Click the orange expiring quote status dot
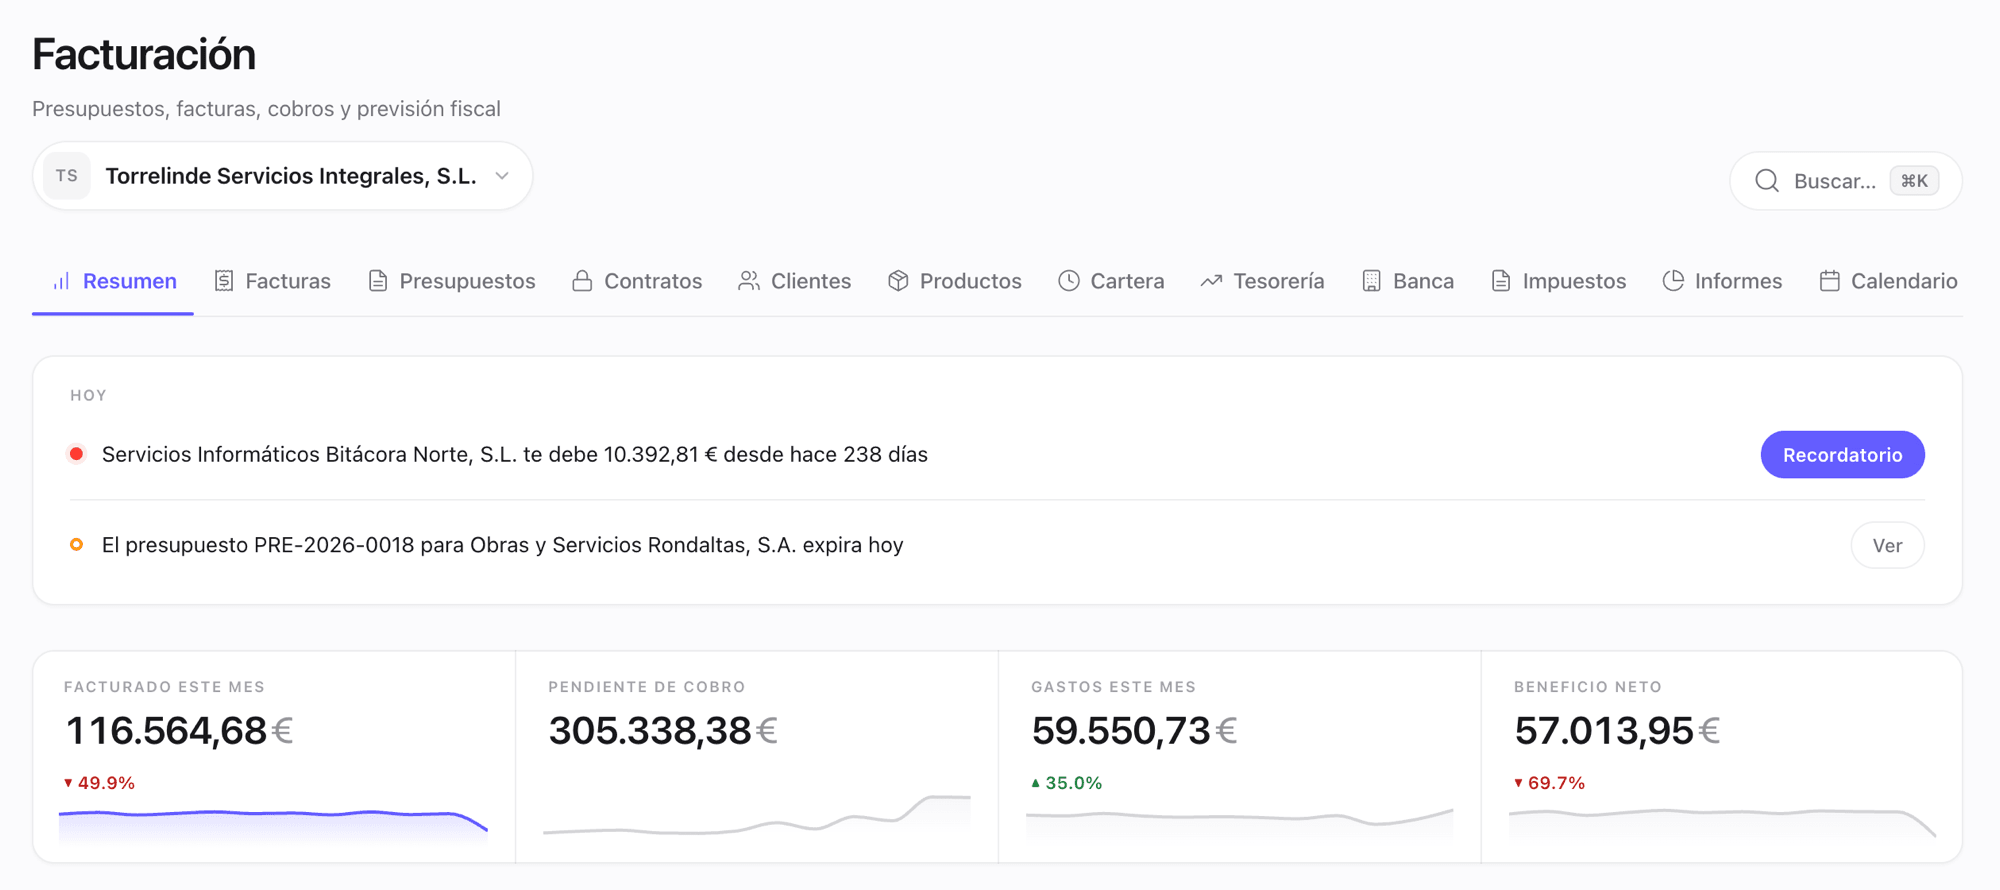 (76, 545)
